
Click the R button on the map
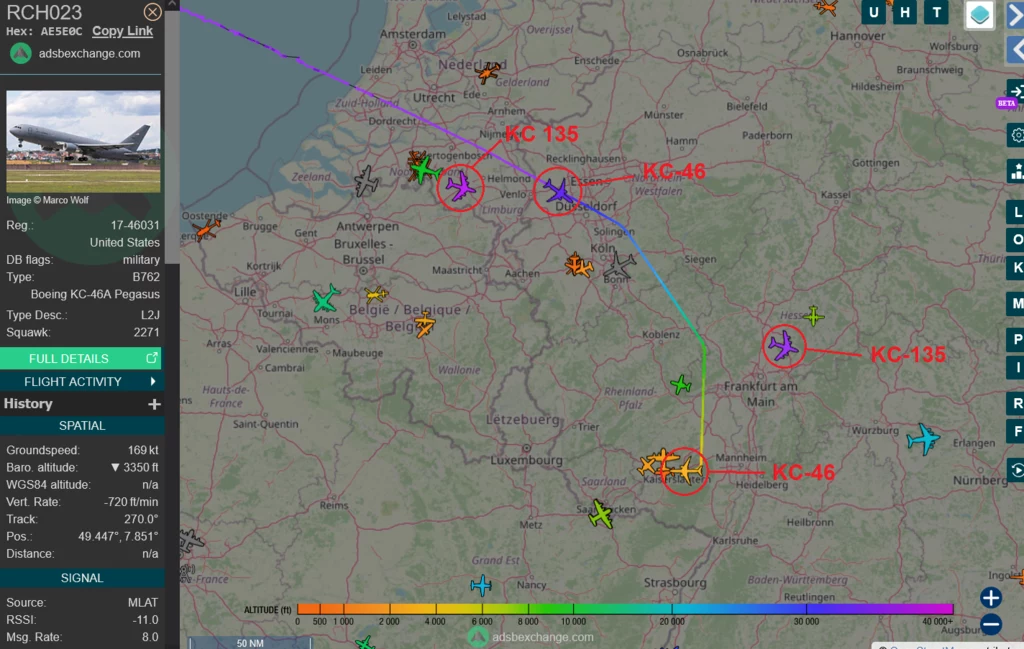coord(1016,404)
